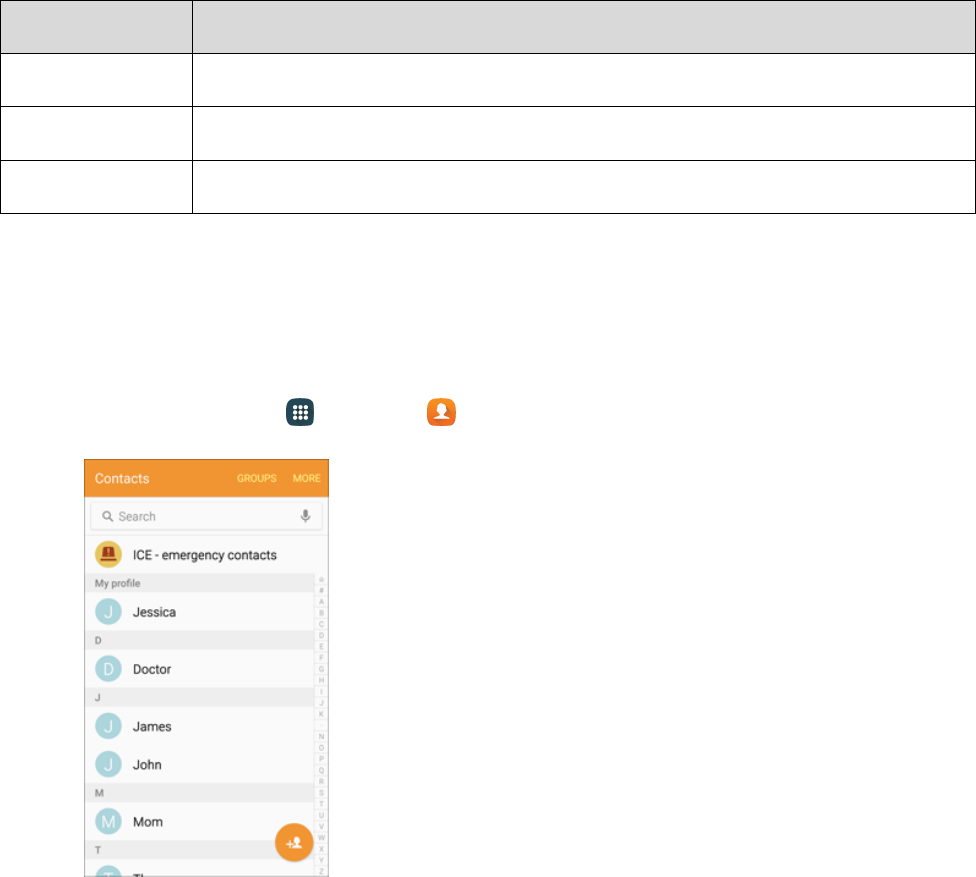This screenshot has width=976, height=877.
Task: Open the Doctor contact
Action: click(x=199, y=669)
